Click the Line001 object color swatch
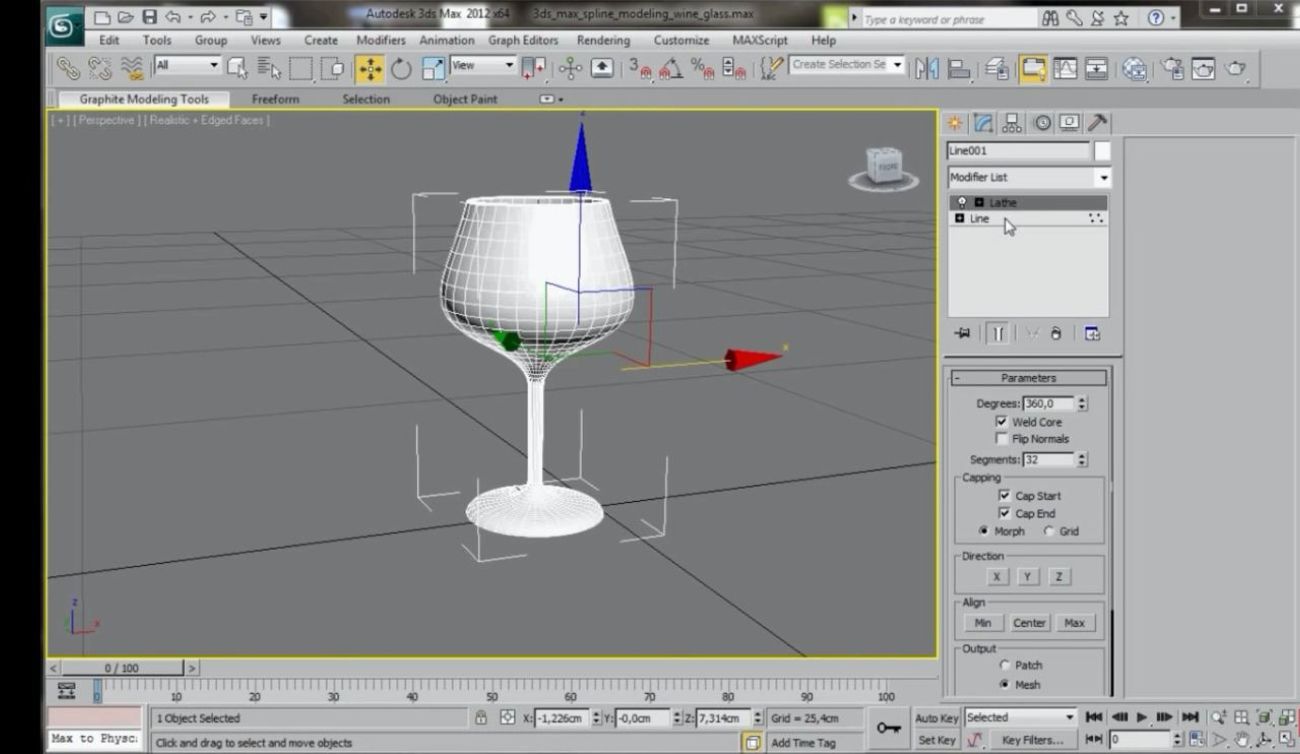Image resolution: width=1300 pixels, height=754 pixels. tap(1102, 151)
